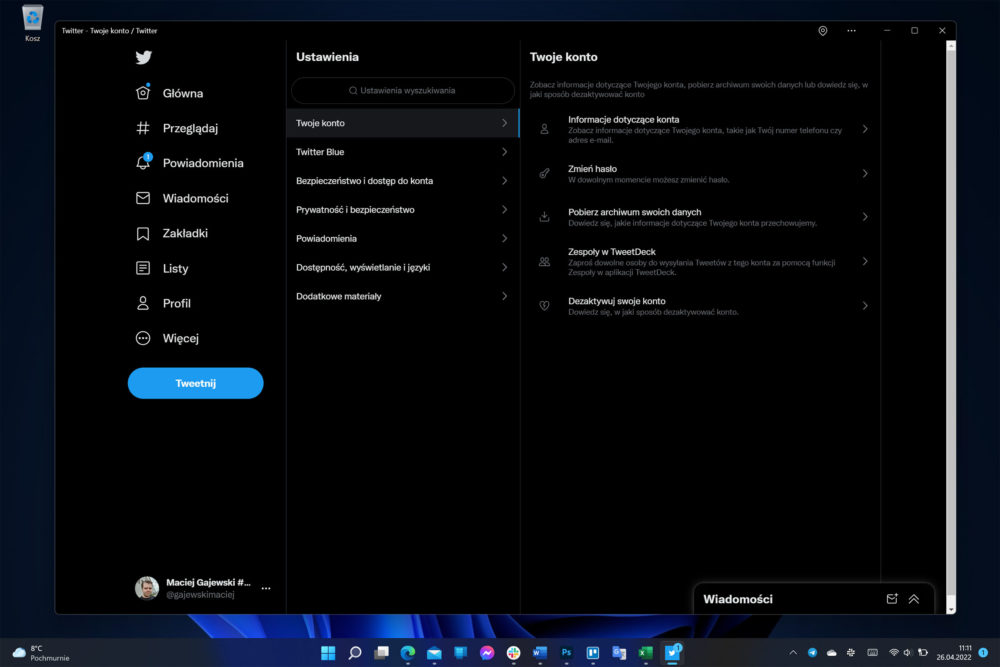This screenshot has width=1000, height=667.
Task: Open chevron on Zmień hasło row
Action: 865,173
